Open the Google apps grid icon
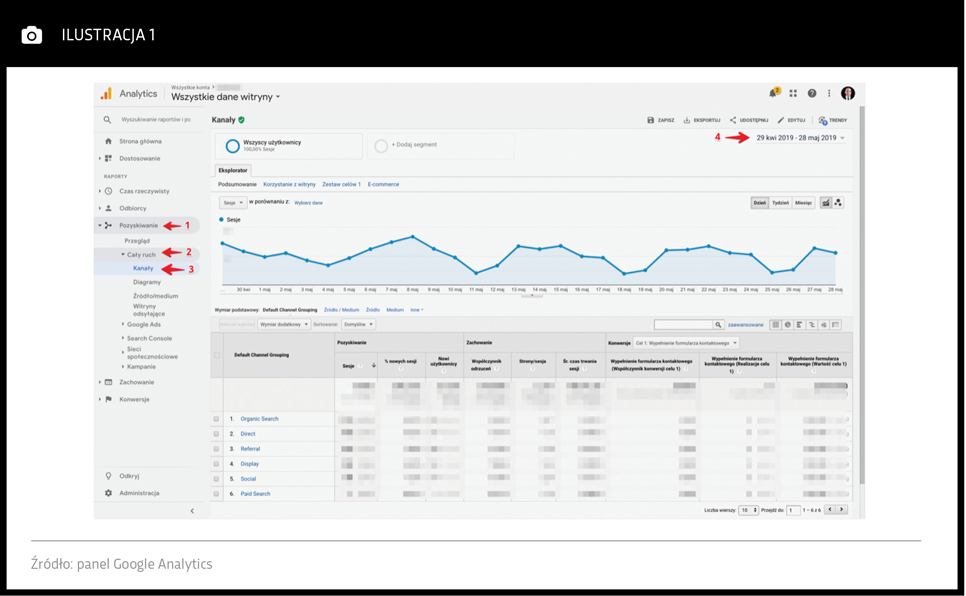The width and height of the screenshot is (966, 596). pos(793,93)
